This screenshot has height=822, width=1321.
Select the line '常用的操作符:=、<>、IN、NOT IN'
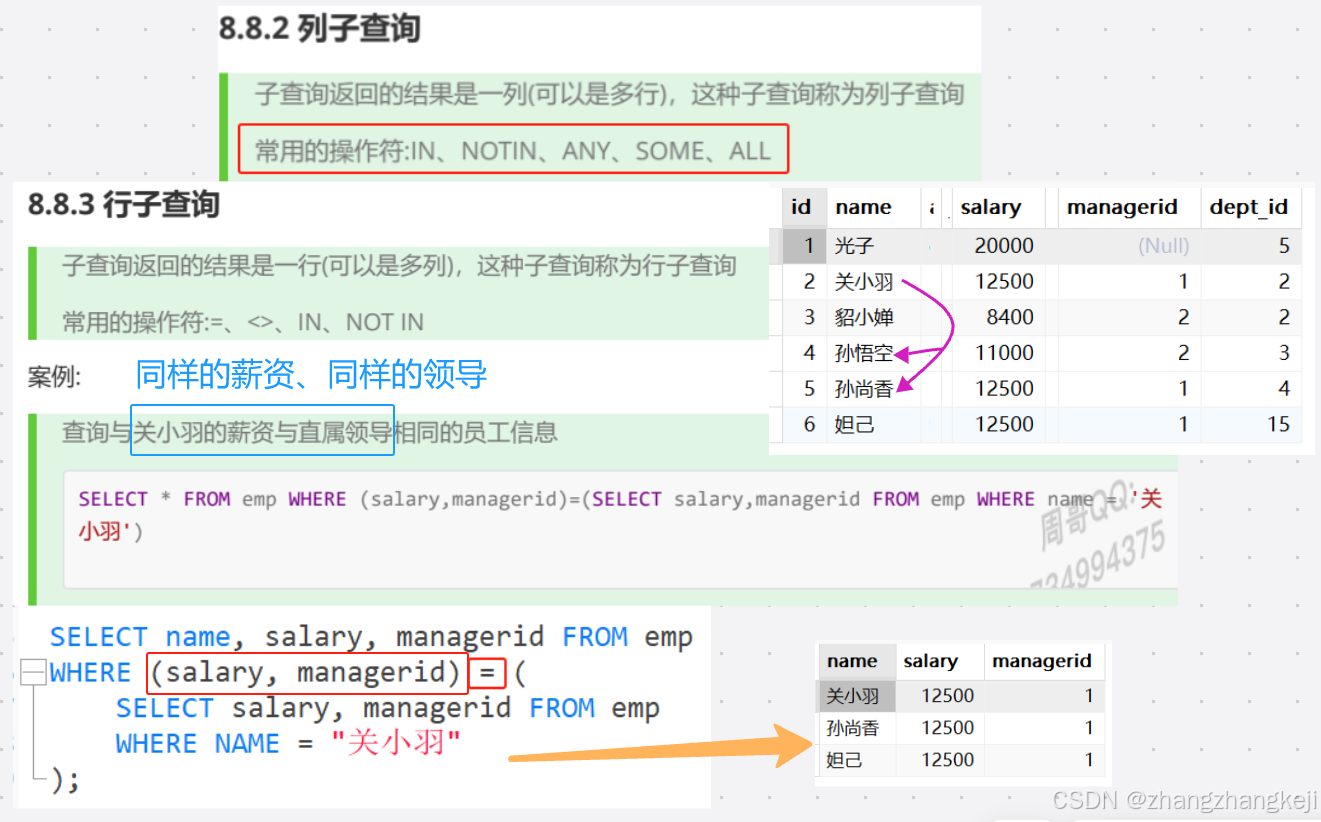point(243,323)
